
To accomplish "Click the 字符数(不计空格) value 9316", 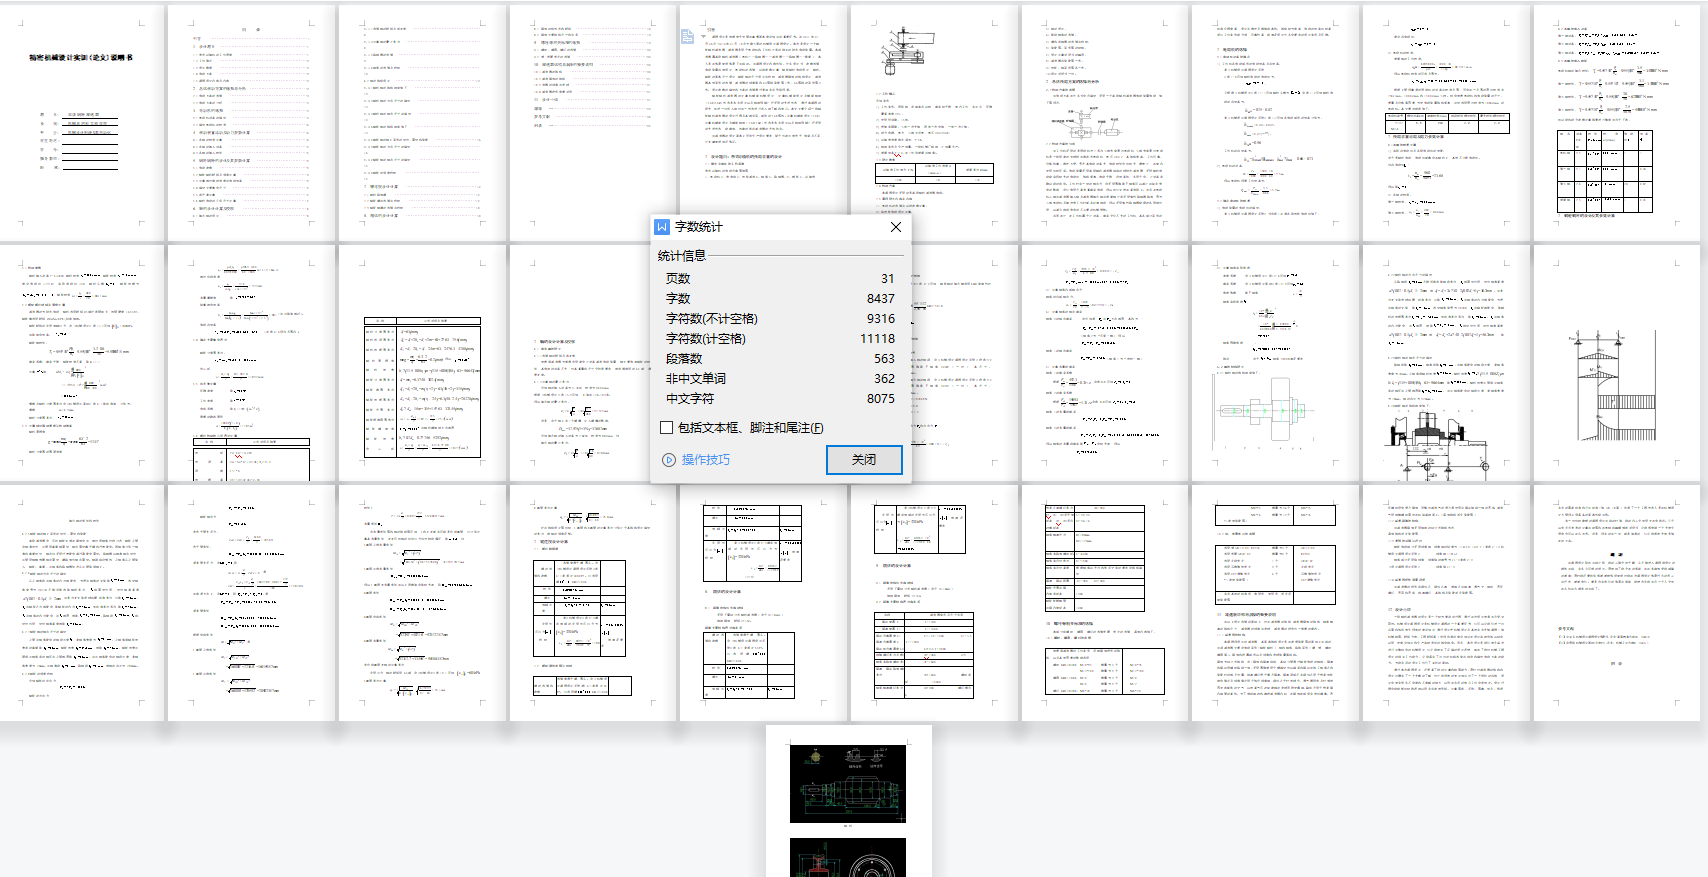I will pos(880,319).
